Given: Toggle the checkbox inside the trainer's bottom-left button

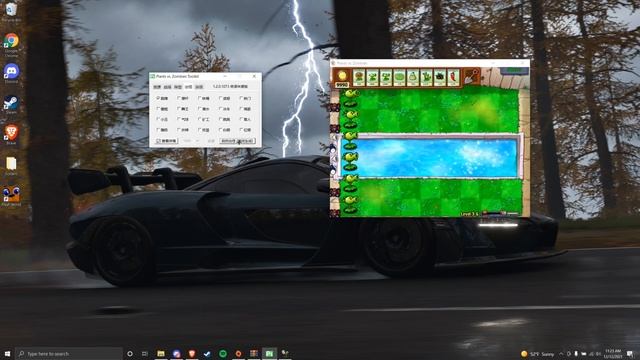Looking at the screenshot, I should point(159,141).
